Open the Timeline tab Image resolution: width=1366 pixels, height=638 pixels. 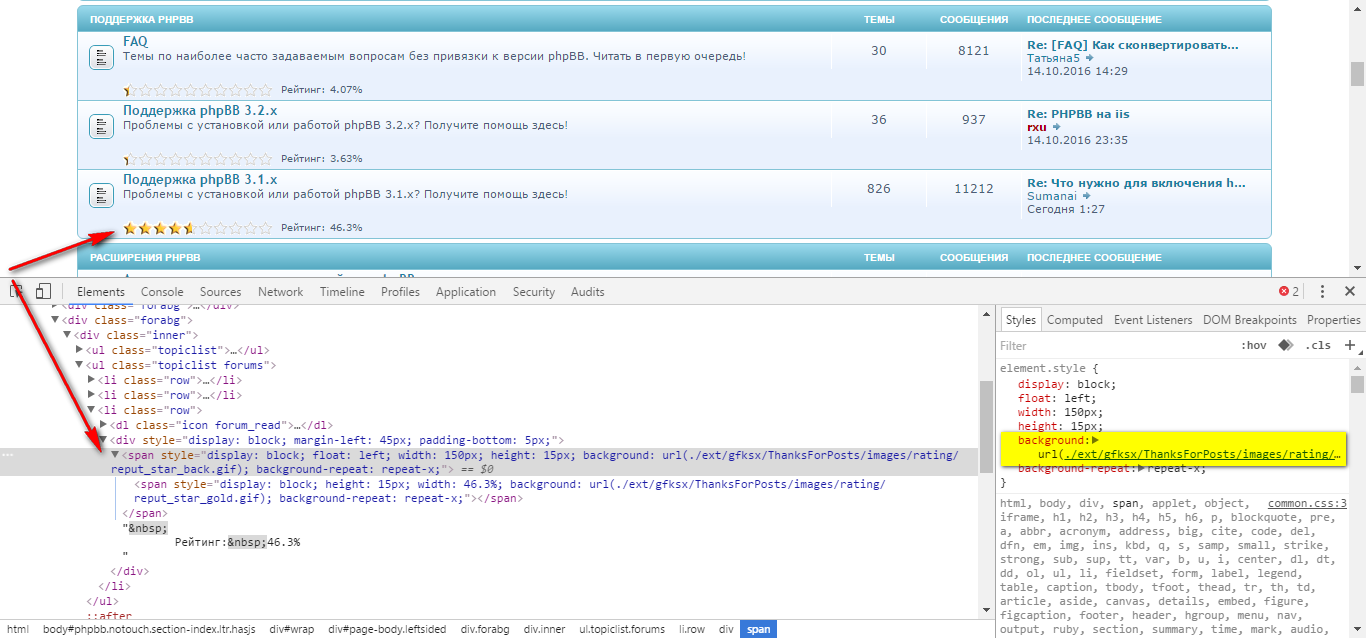tap(342, 292)
